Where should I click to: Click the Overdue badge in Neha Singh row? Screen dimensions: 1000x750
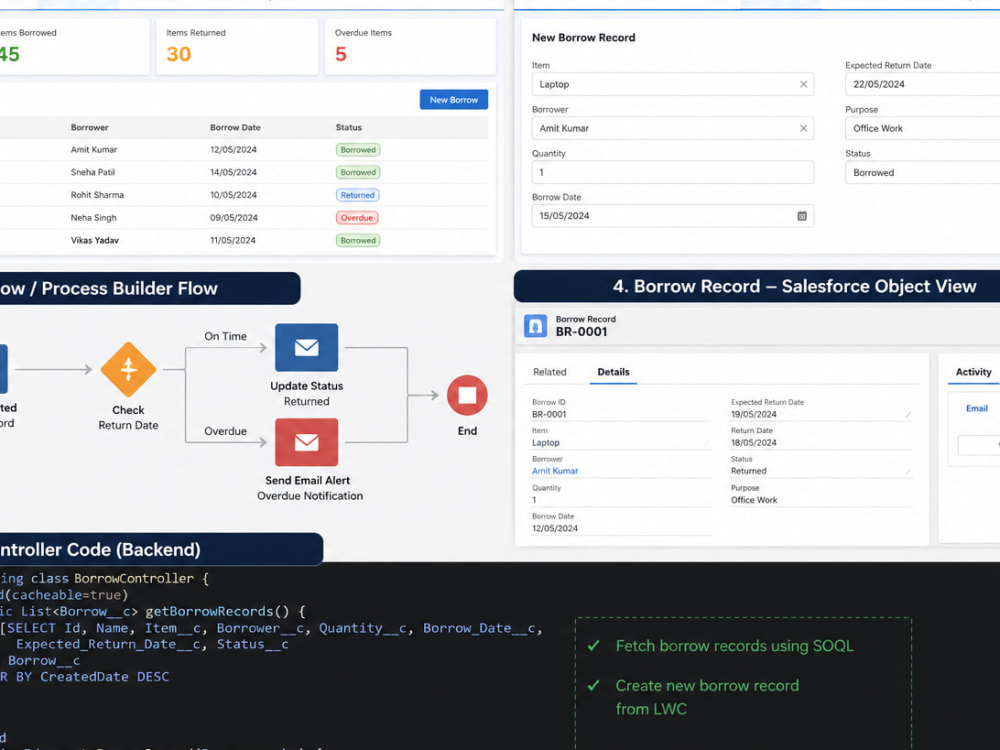tap(357, 218)
